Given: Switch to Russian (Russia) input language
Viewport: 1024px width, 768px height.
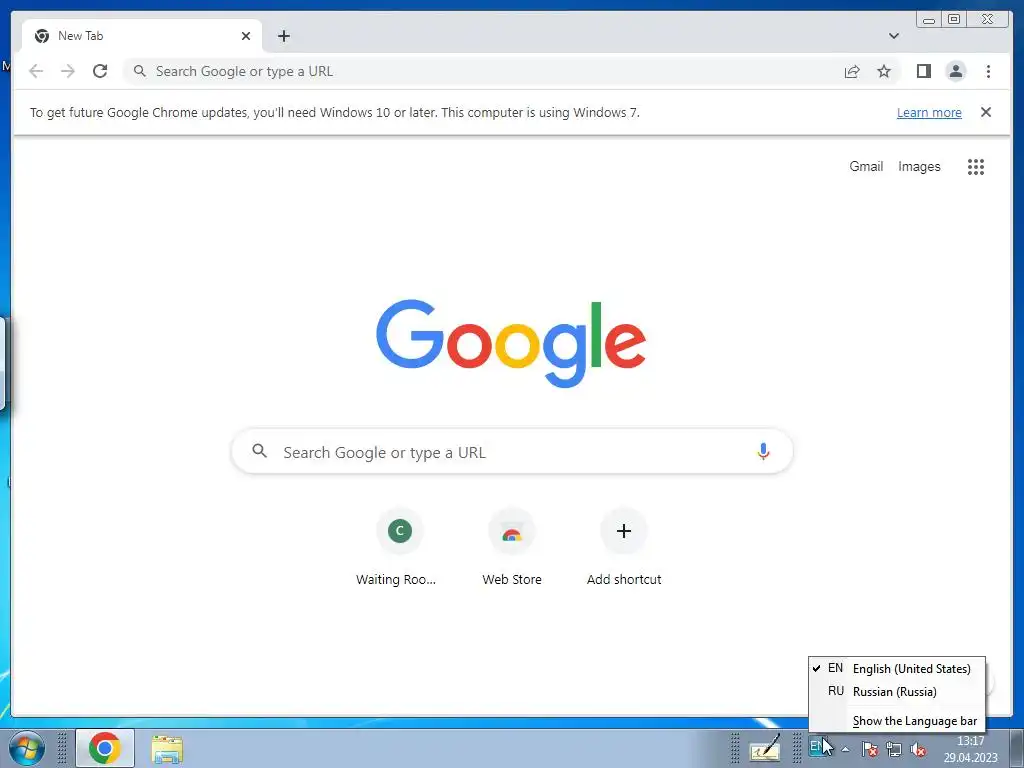Looking at the screenshot, I should (897, 692).
